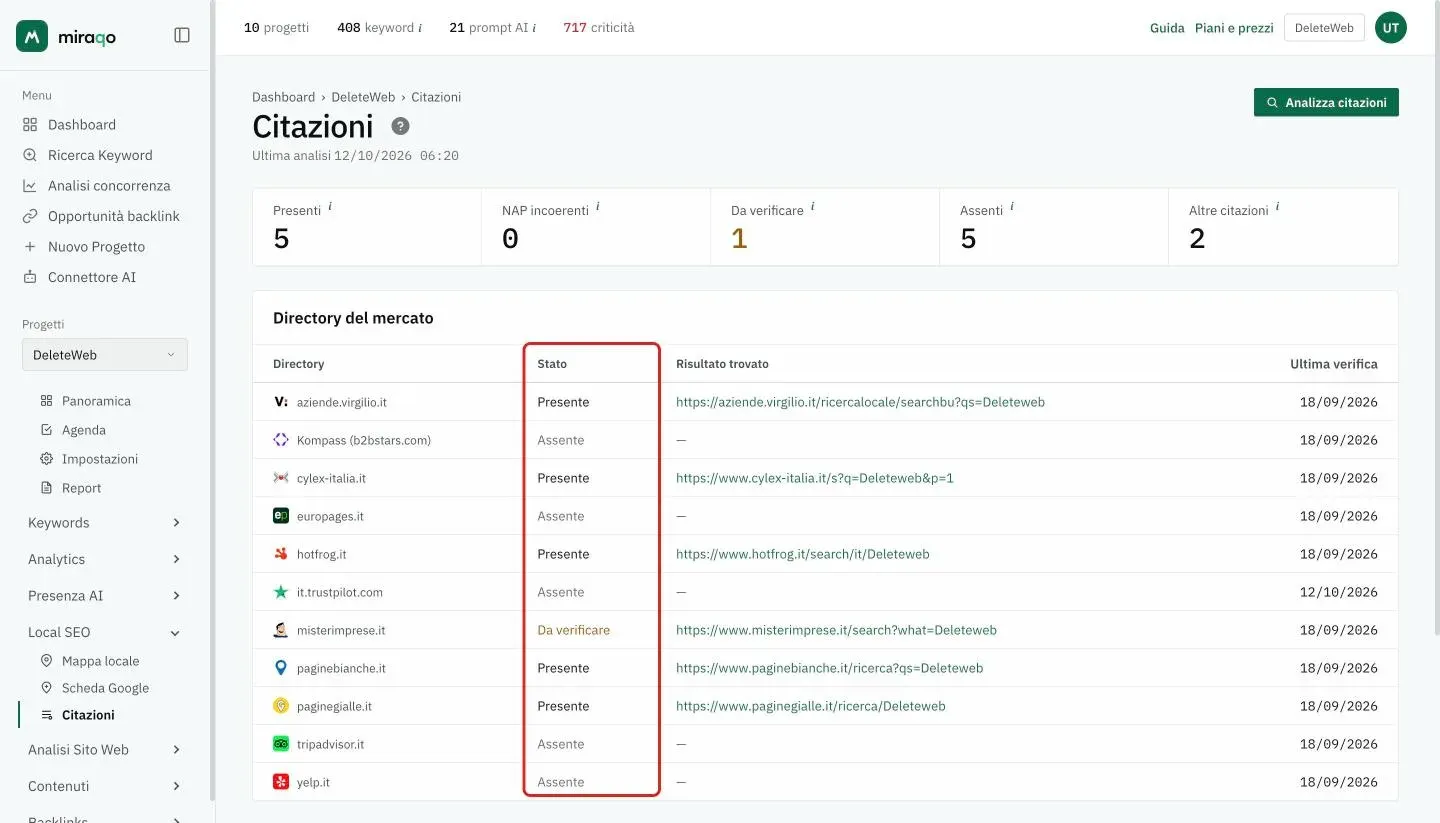Click info icon next to Da verificare
1440x823 pixels.
coord(813,206)
